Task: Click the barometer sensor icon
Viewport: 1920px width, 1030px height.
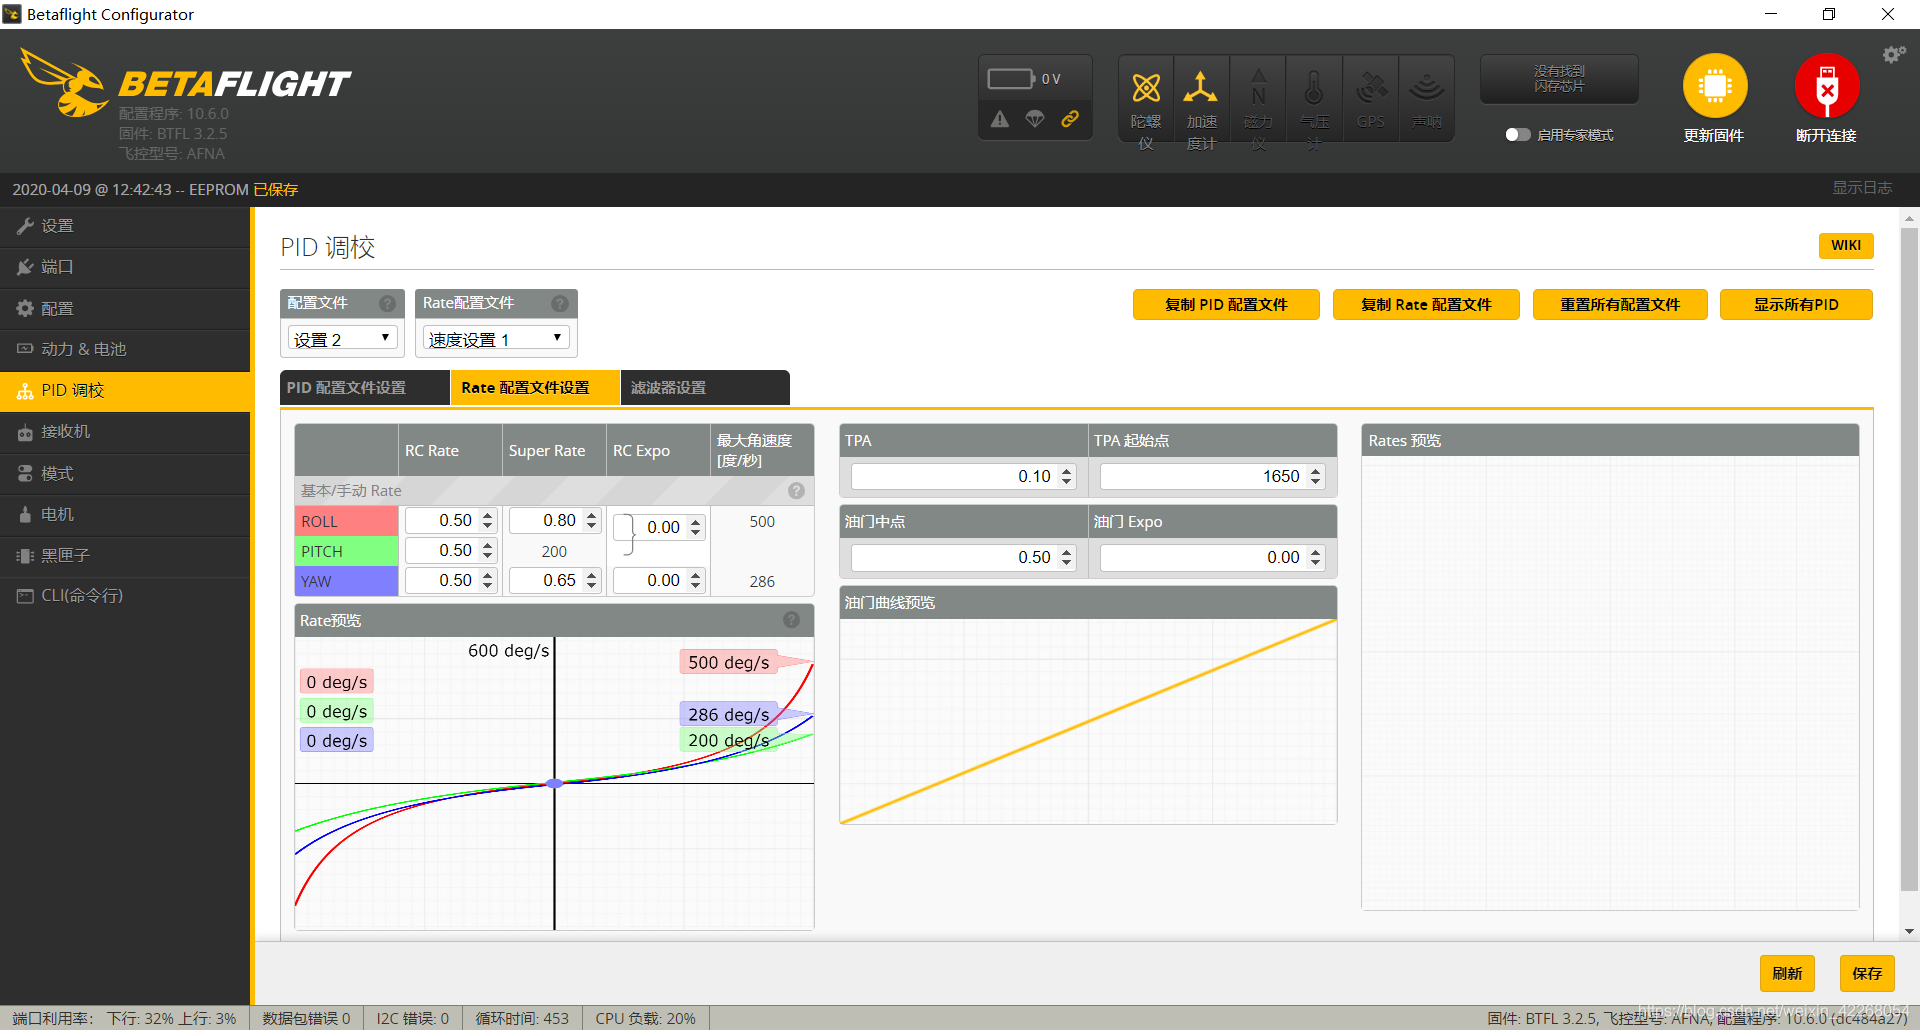Action: [x=1314, y=89]
